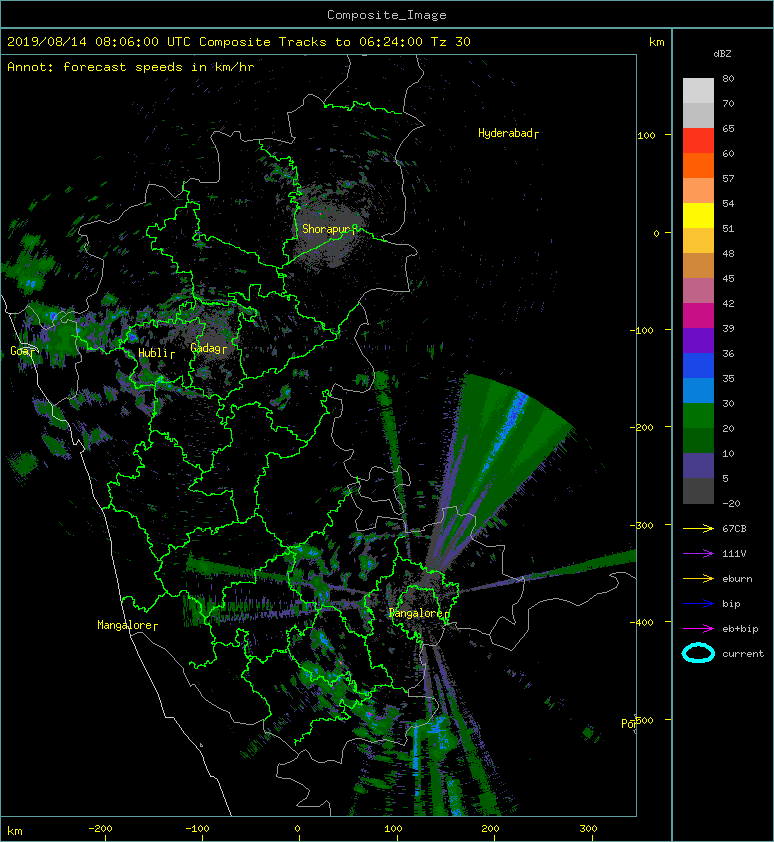Select the purple swatch in the dBZ scale

tap(698, 341)
